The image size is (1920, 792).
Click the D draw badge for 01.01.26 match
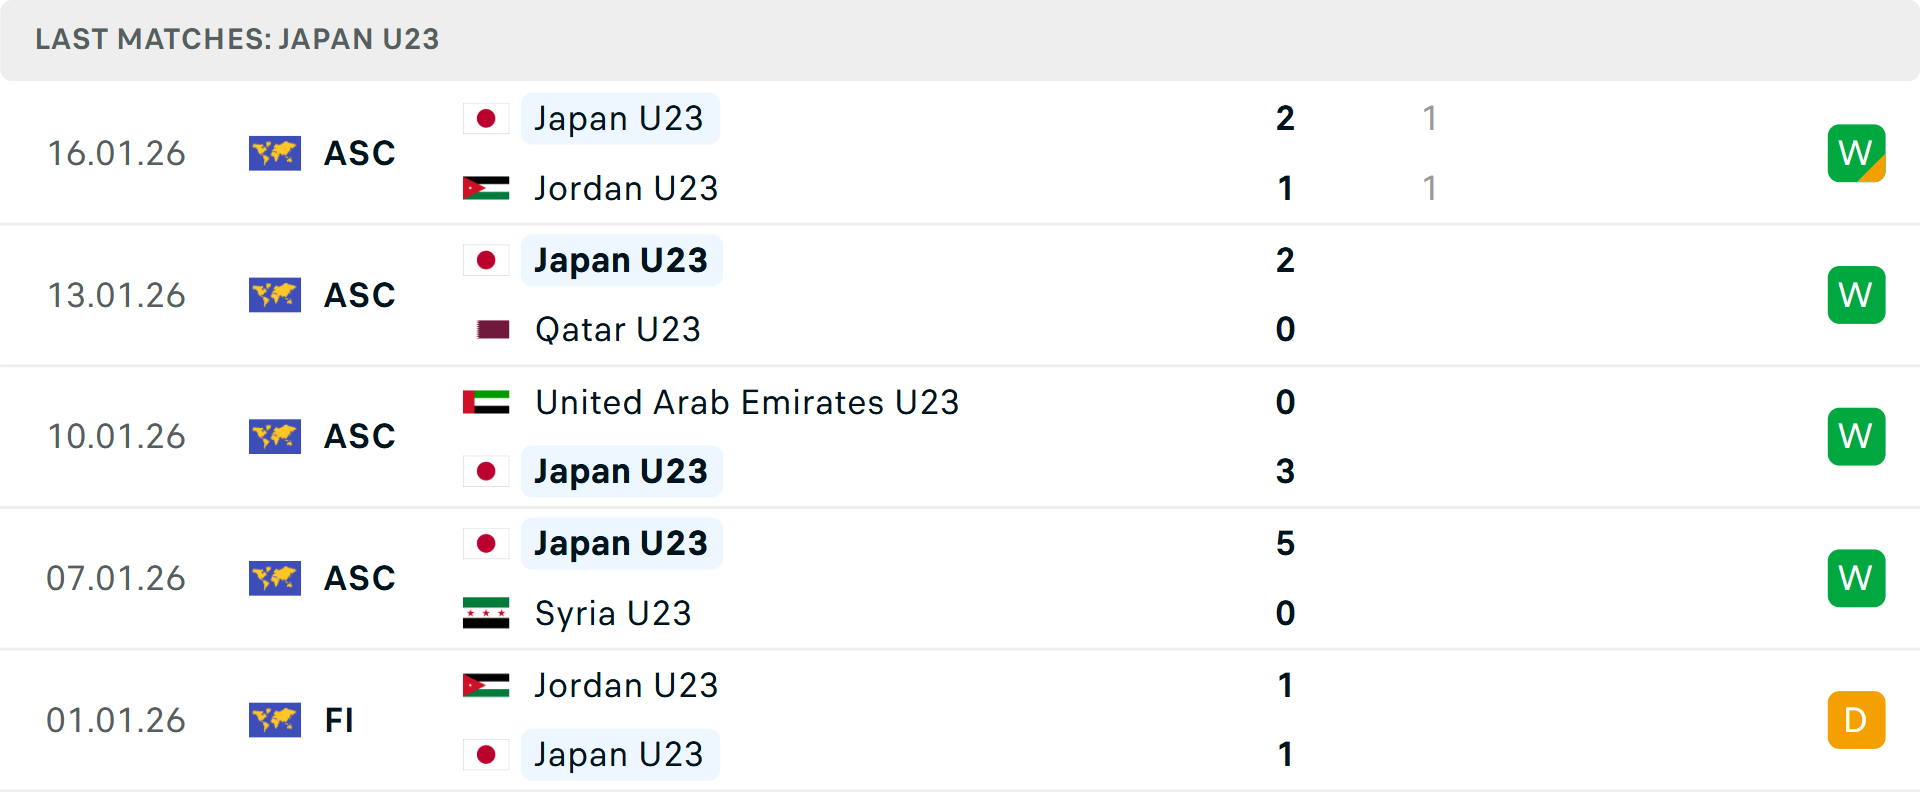(1856, 720)
